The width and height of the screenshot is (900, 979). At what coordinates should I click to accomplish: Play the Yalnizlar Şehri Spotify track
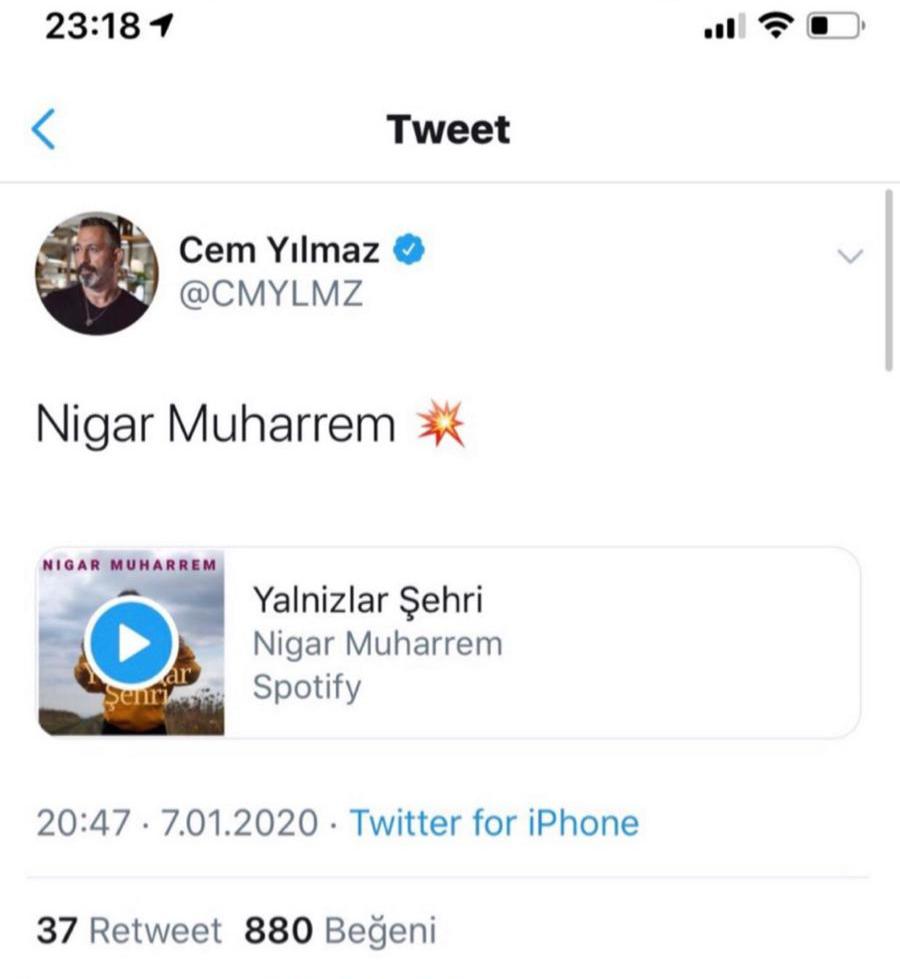(131, 642)
